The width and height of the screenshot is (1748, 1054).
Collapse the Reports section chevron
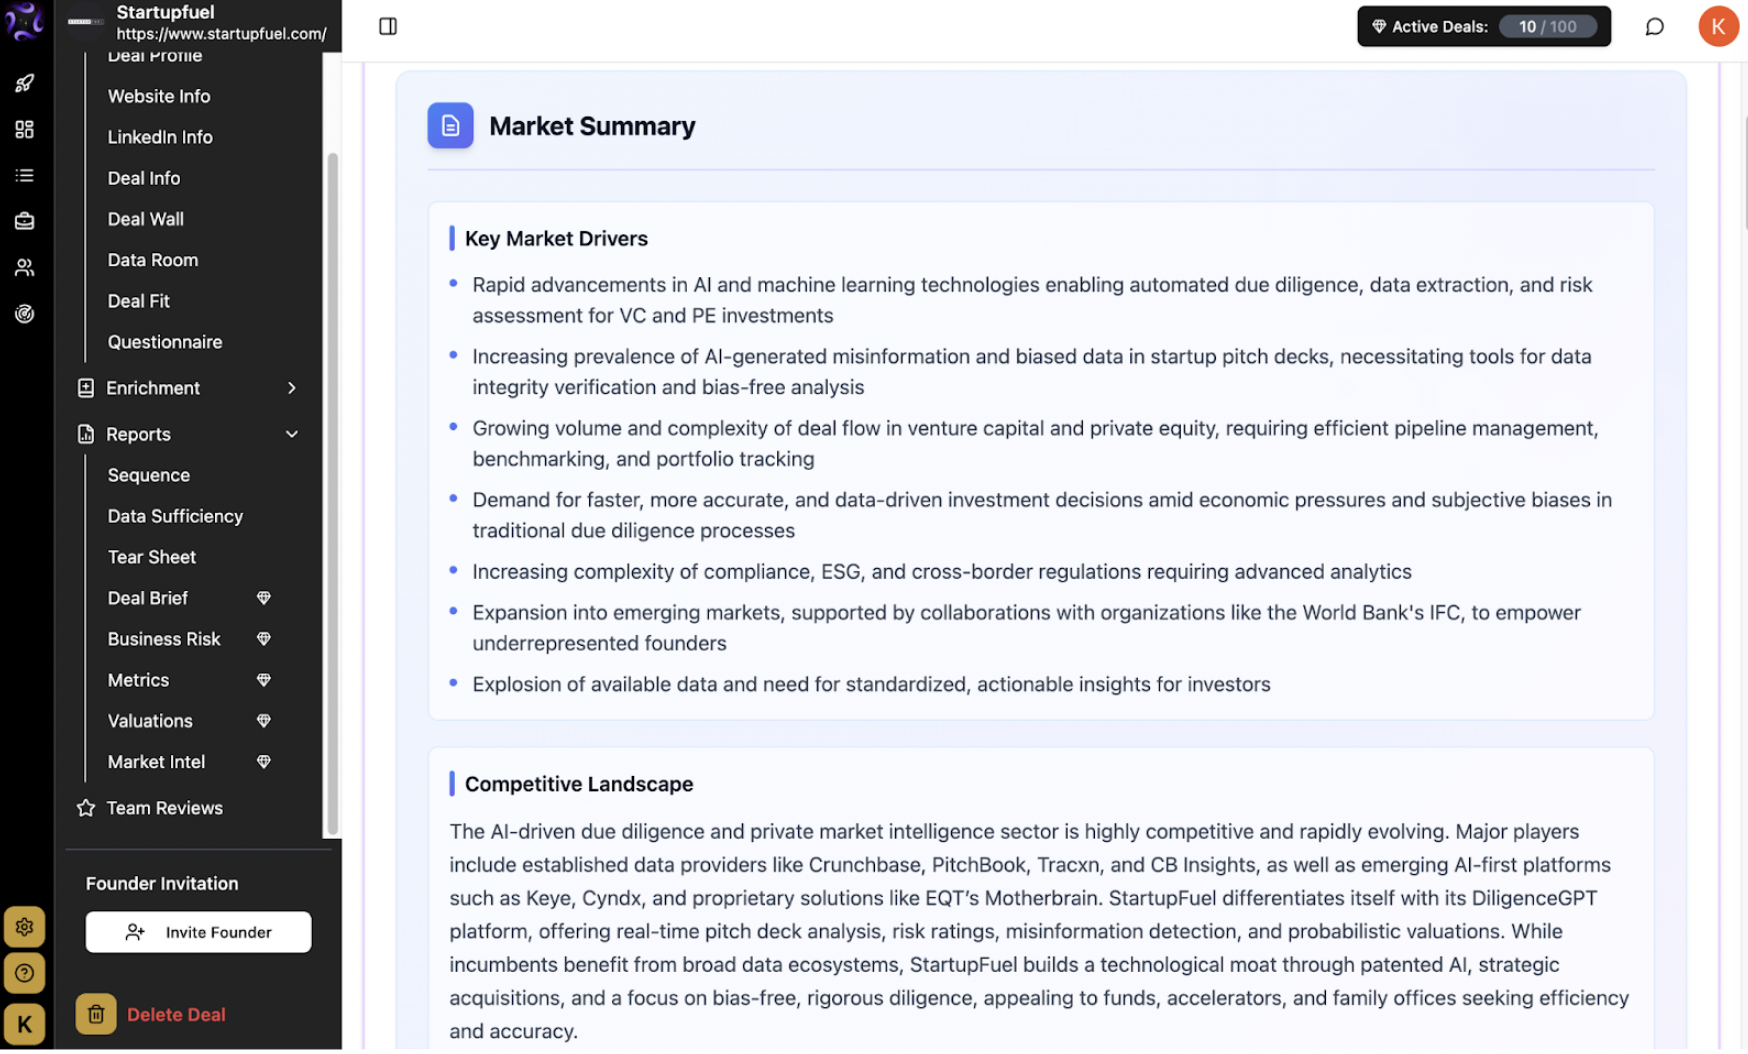(292, 434)
